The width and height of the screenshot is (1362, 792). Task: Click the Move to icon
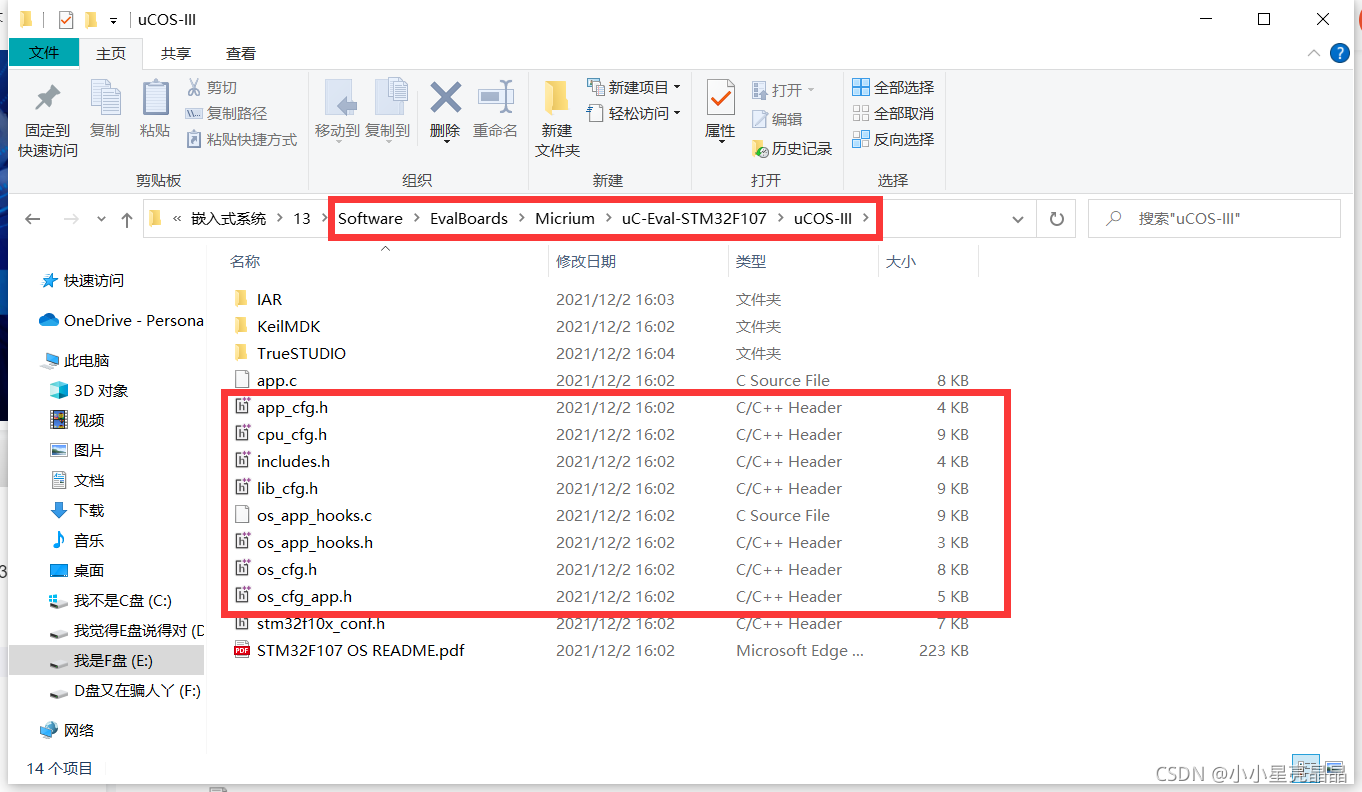click(340, 98)
